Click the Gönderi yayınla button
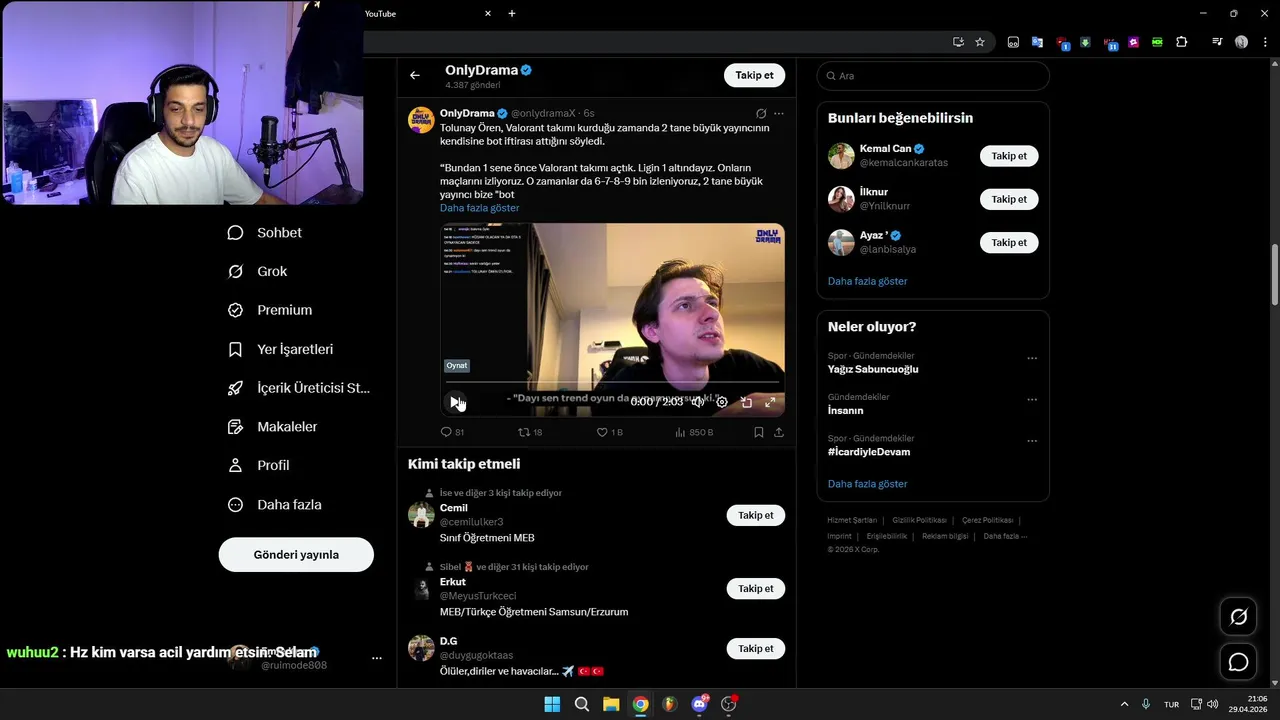1280x720 pixels. click(296, 555)
